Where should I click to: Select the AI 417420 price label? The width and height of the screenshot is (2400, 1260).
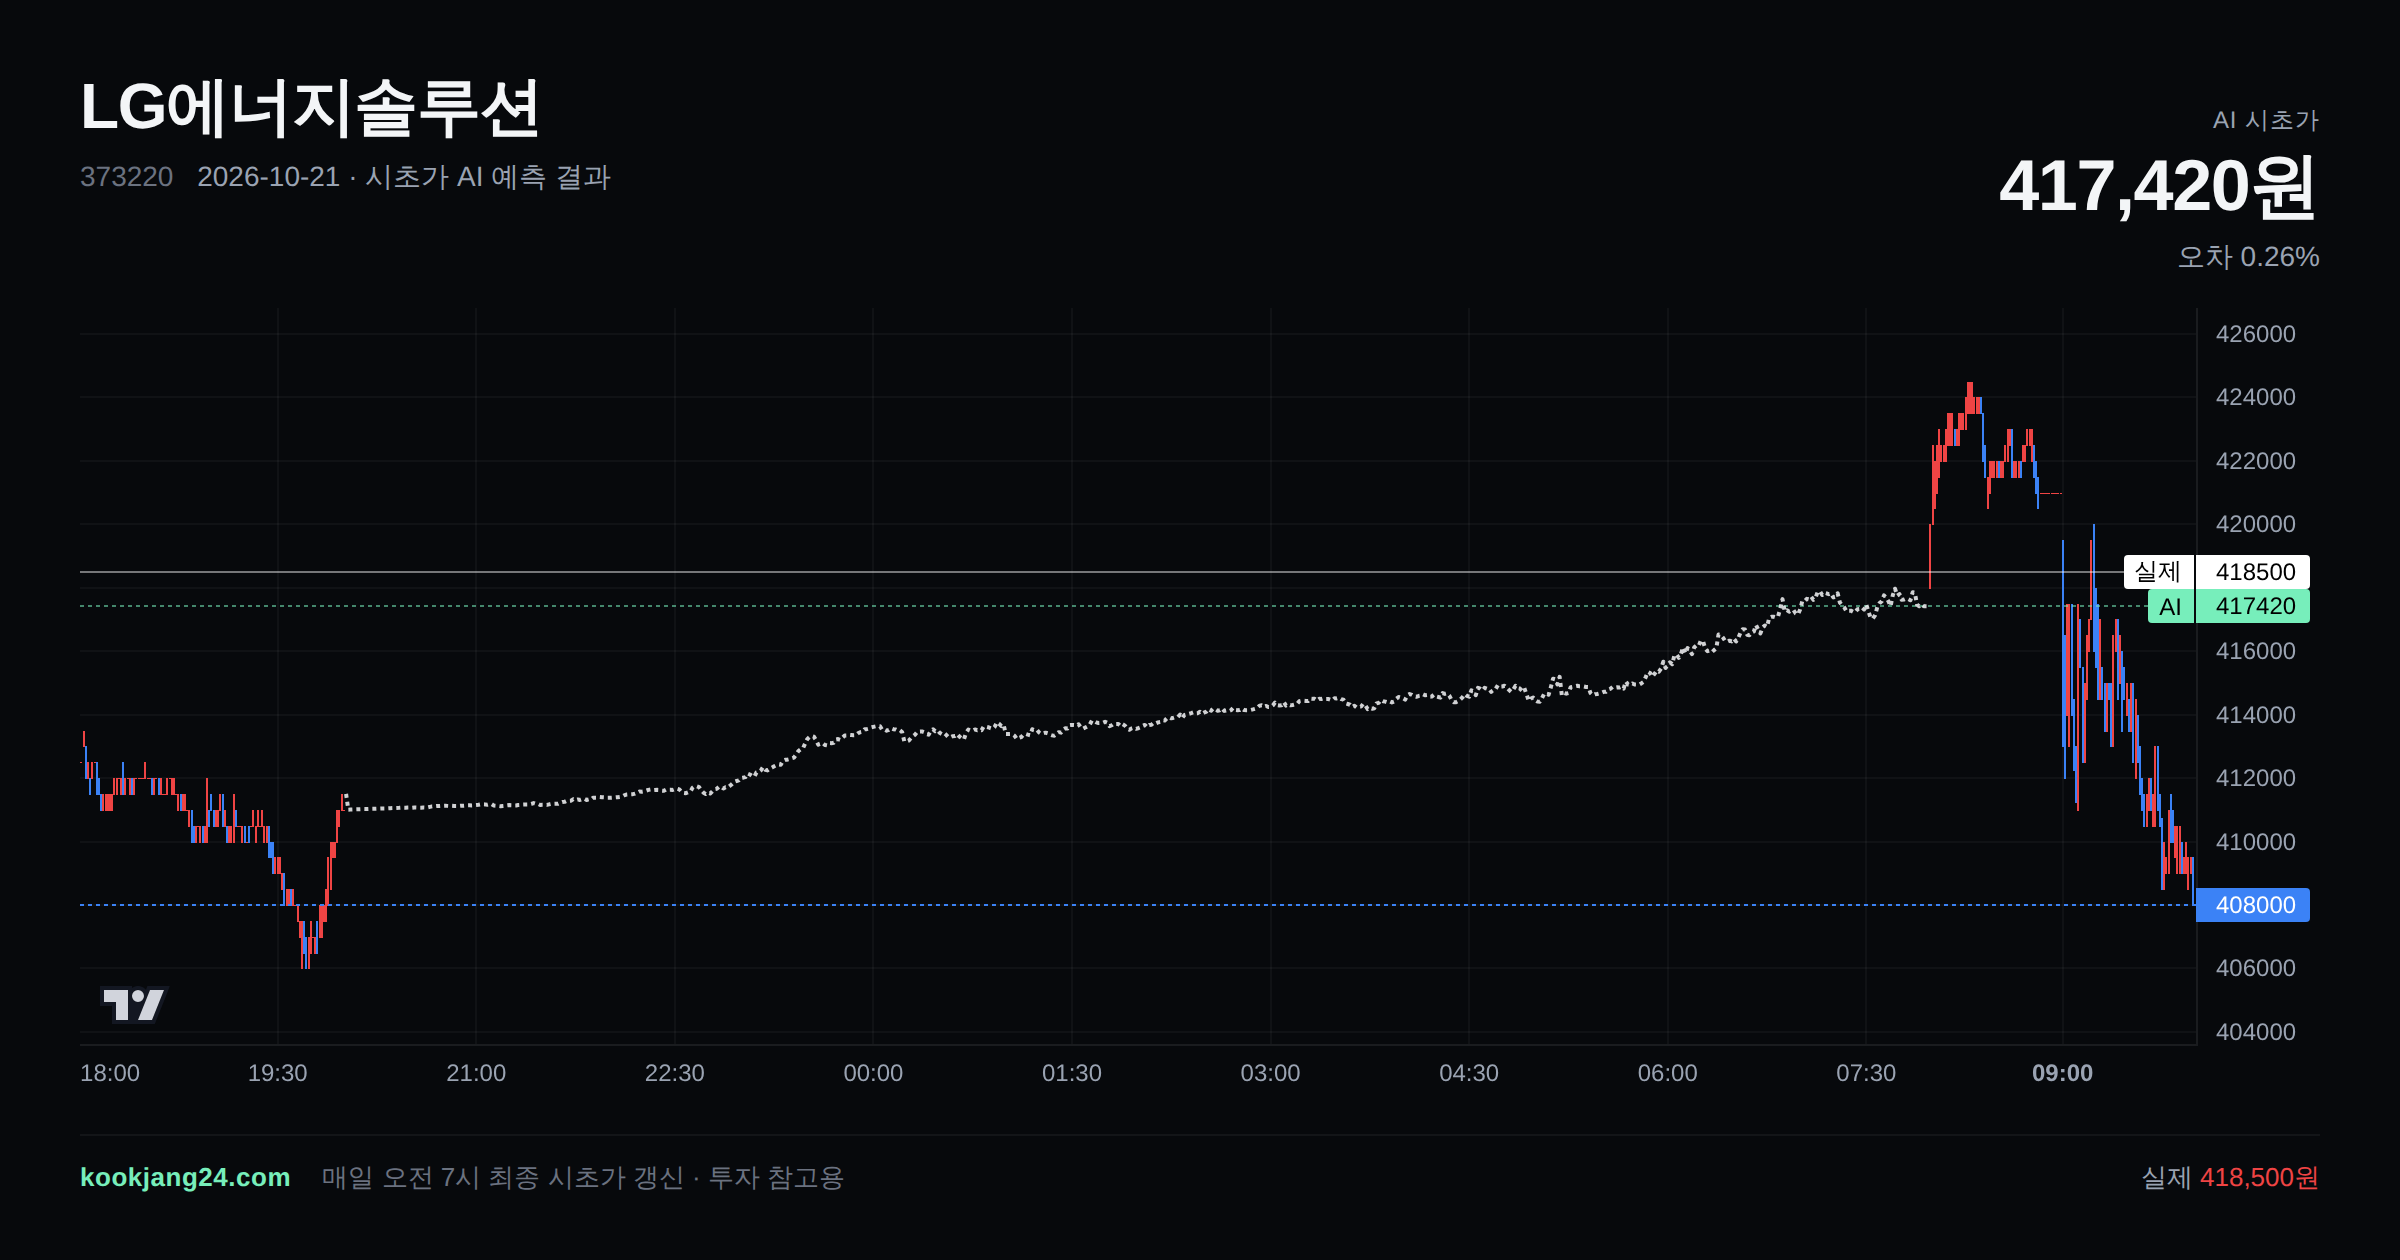click(2229, 606)
